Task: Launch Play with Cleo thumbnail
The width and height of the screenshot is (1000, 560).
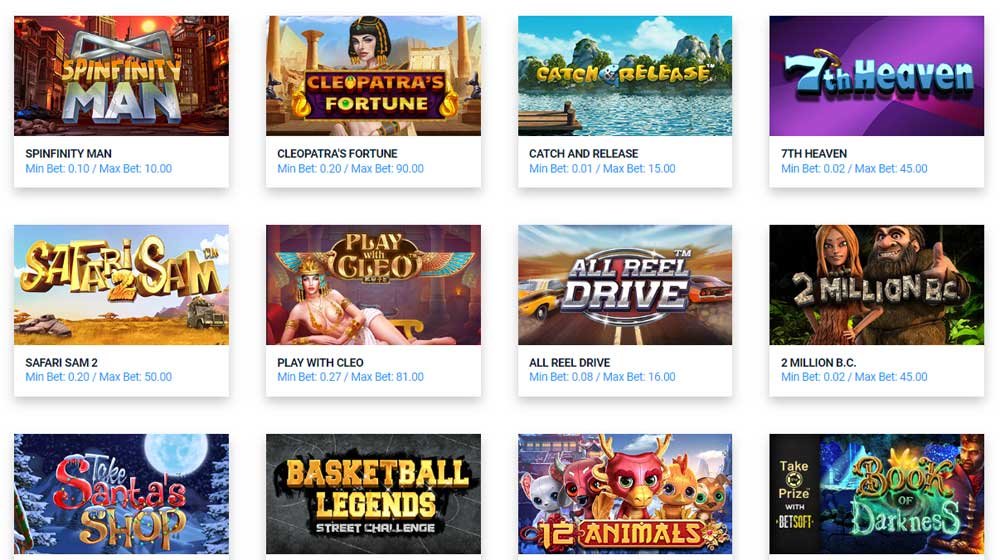Action: pyautogui.click(x=373, y=284)
